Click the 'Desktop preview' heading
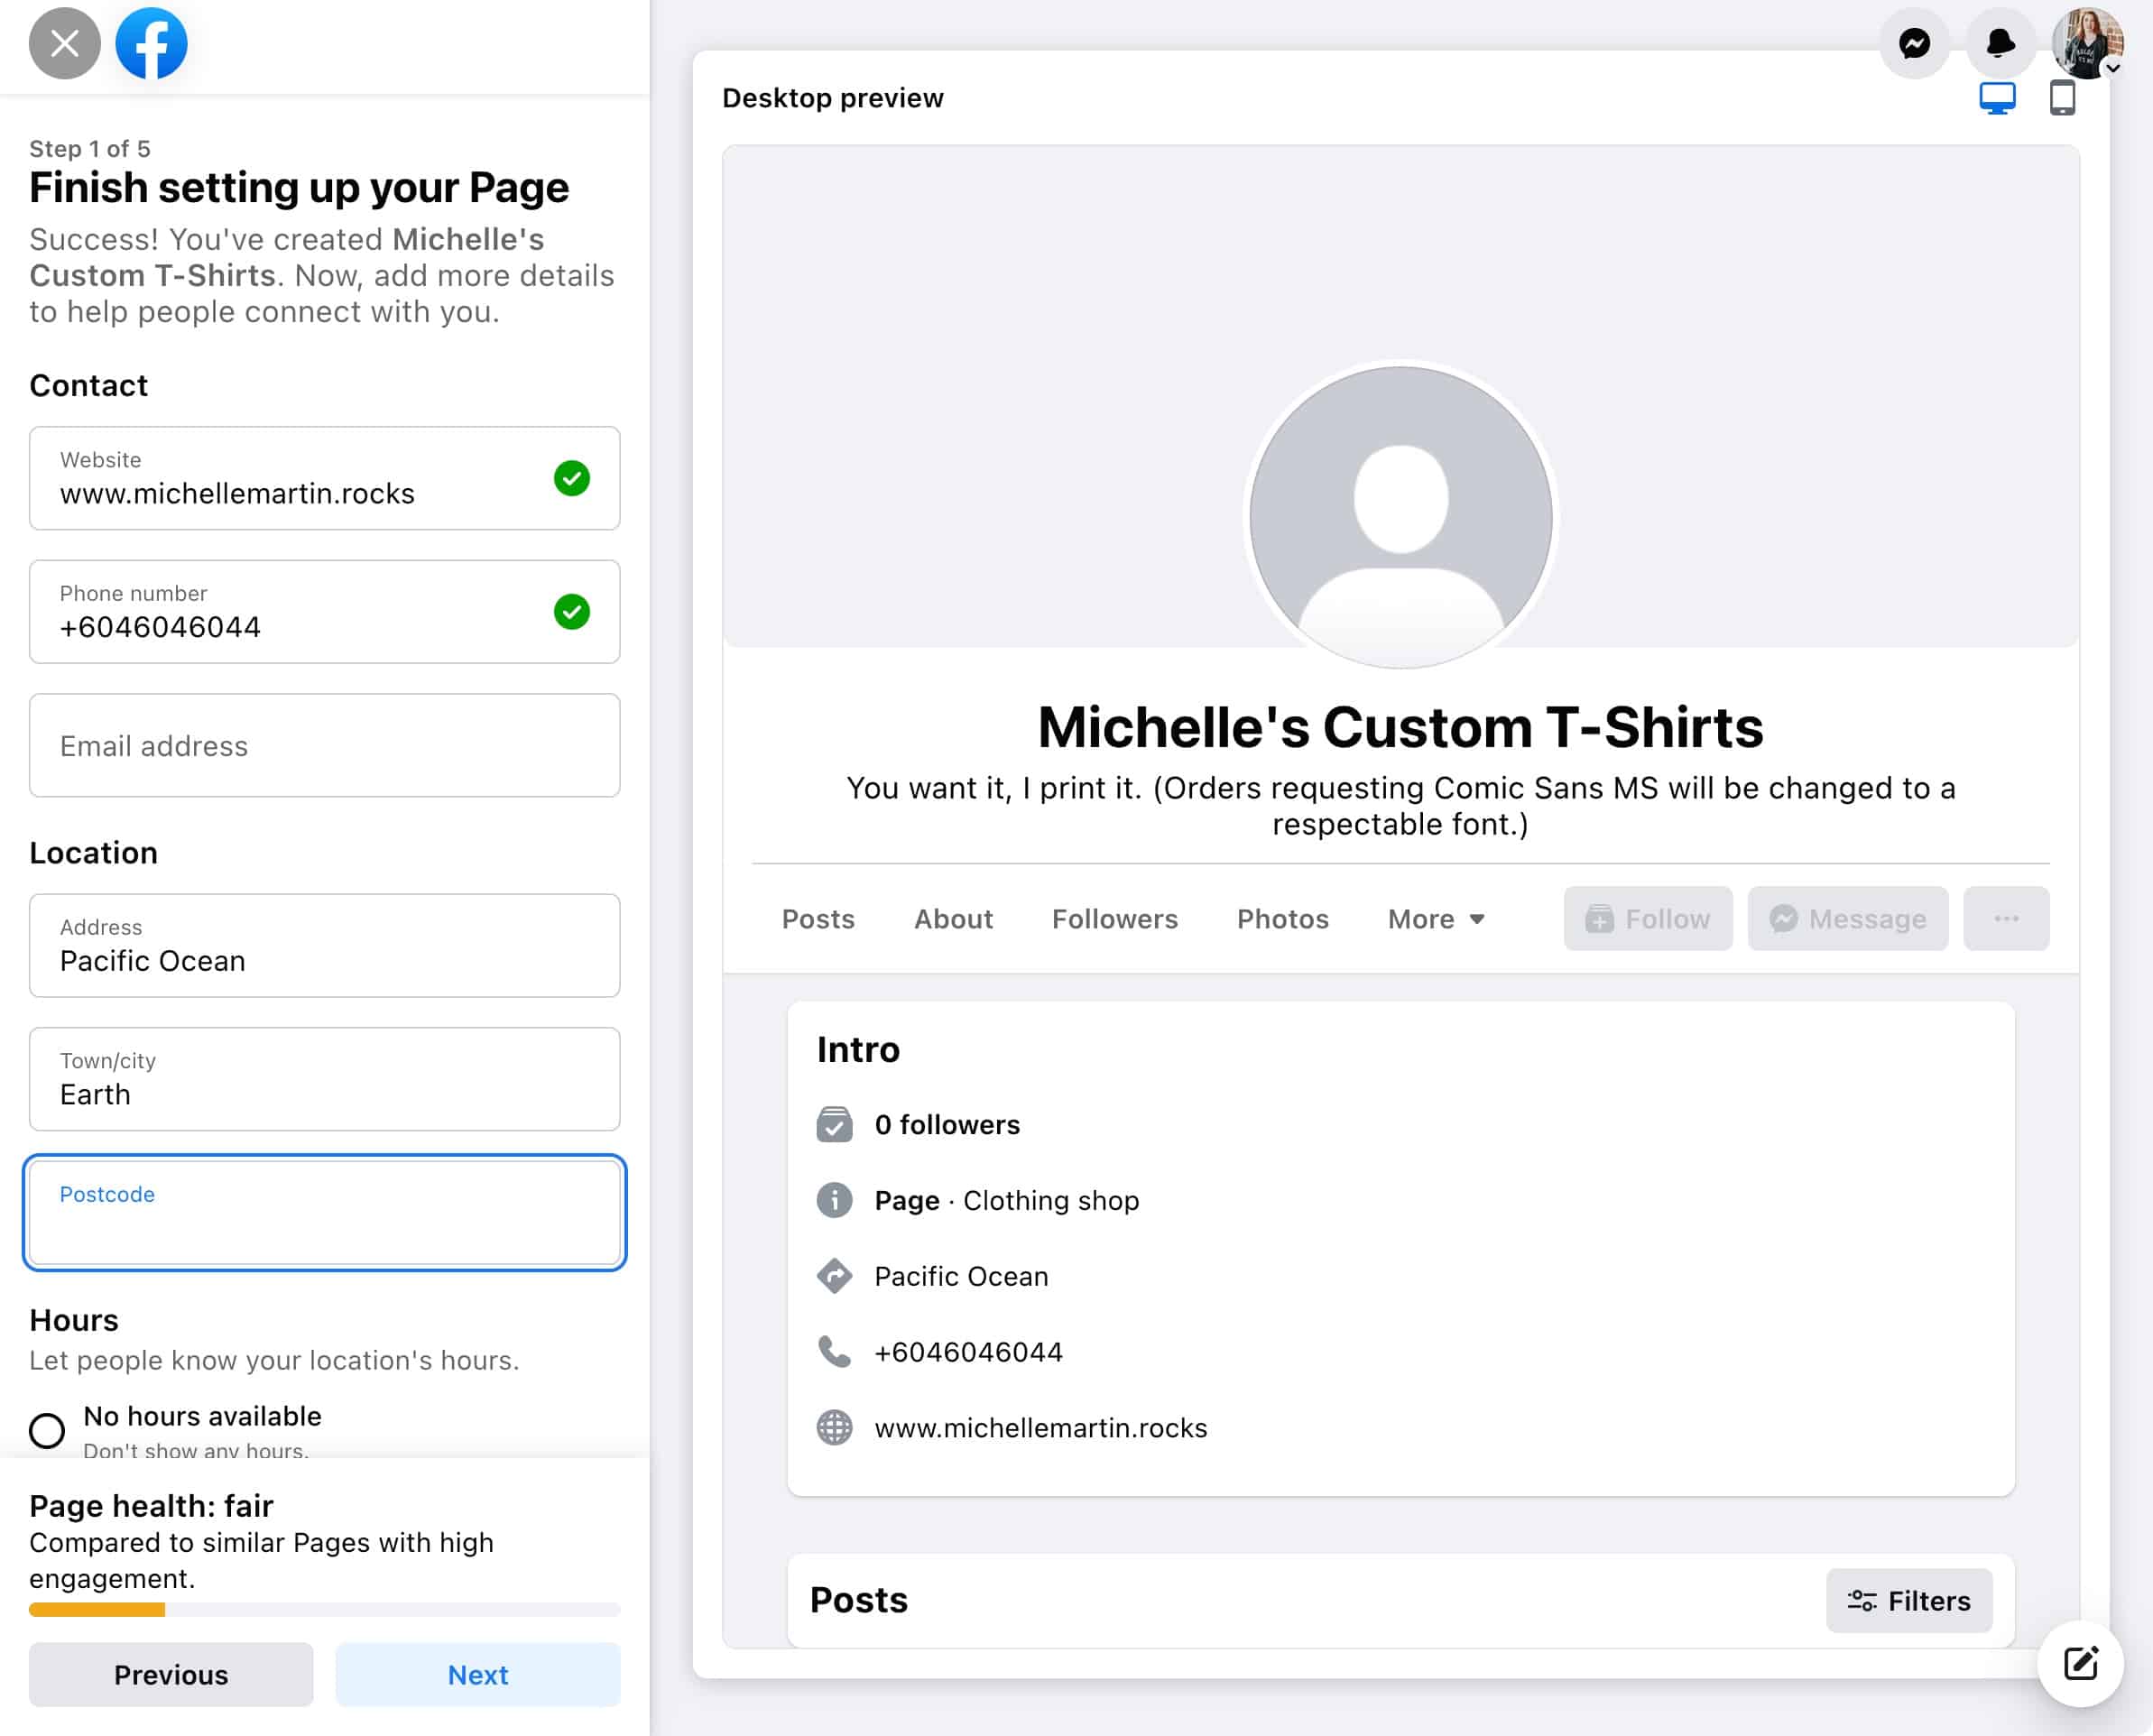Viewport: 2153px width, 1736px height. tap(833, 98)
